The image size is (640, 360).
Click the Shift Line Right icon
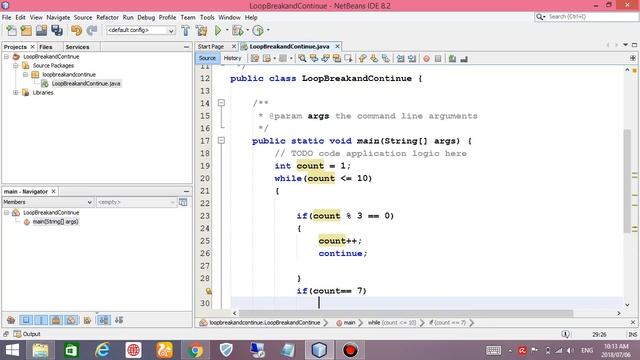pyautogui.click(x=412, y=59)
